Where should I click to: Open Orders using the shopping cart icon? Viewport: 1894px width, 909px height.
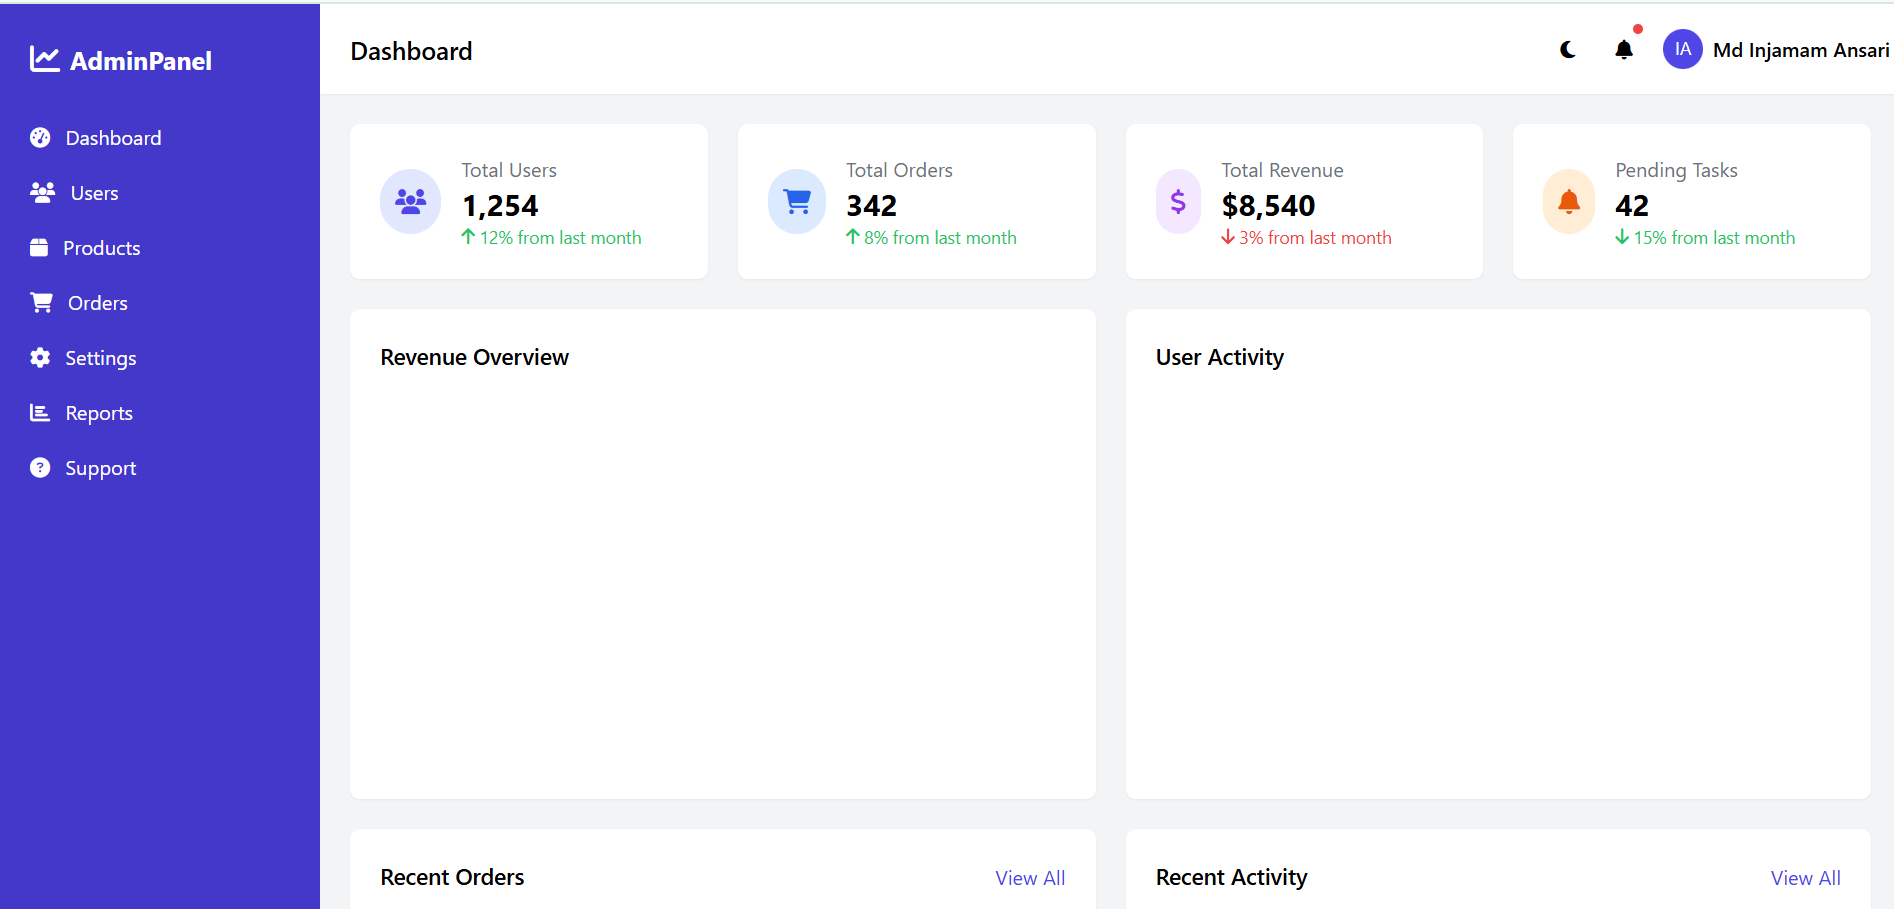click(x=41, y=302)
